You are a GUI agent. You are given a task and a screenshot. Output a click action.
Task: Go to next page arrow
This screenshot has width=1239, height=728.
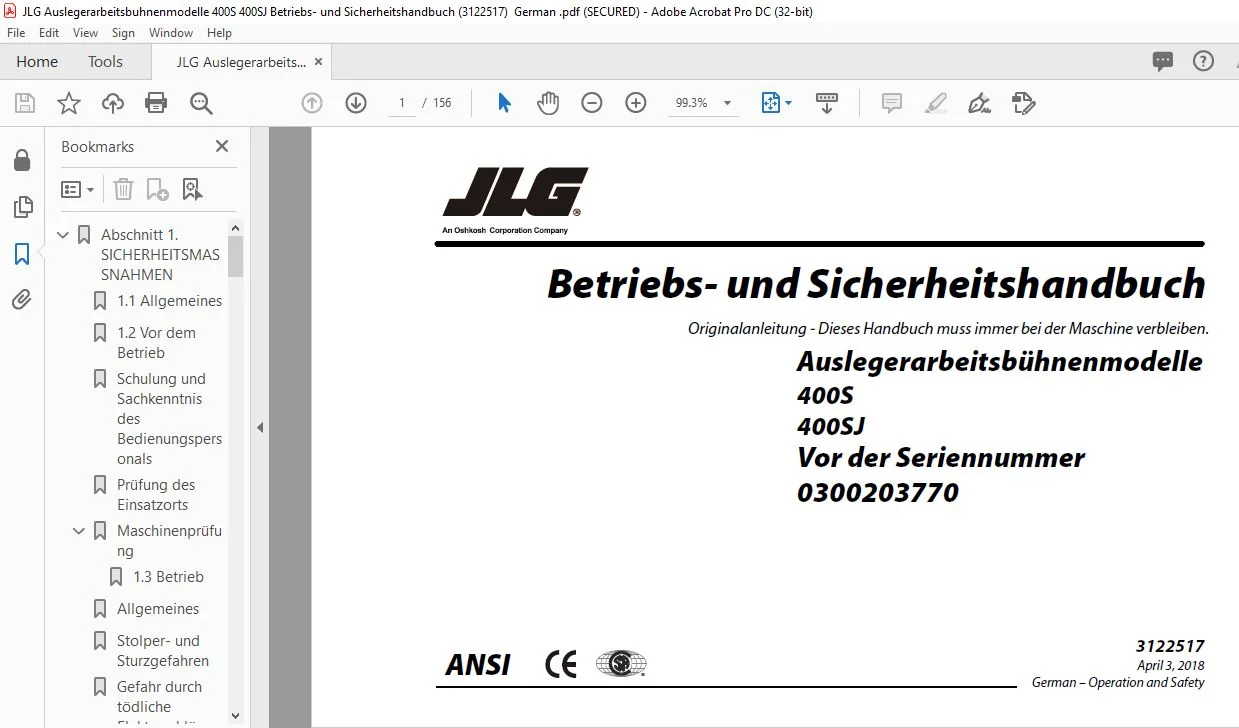pyautogui.click(x=356, y=103)
